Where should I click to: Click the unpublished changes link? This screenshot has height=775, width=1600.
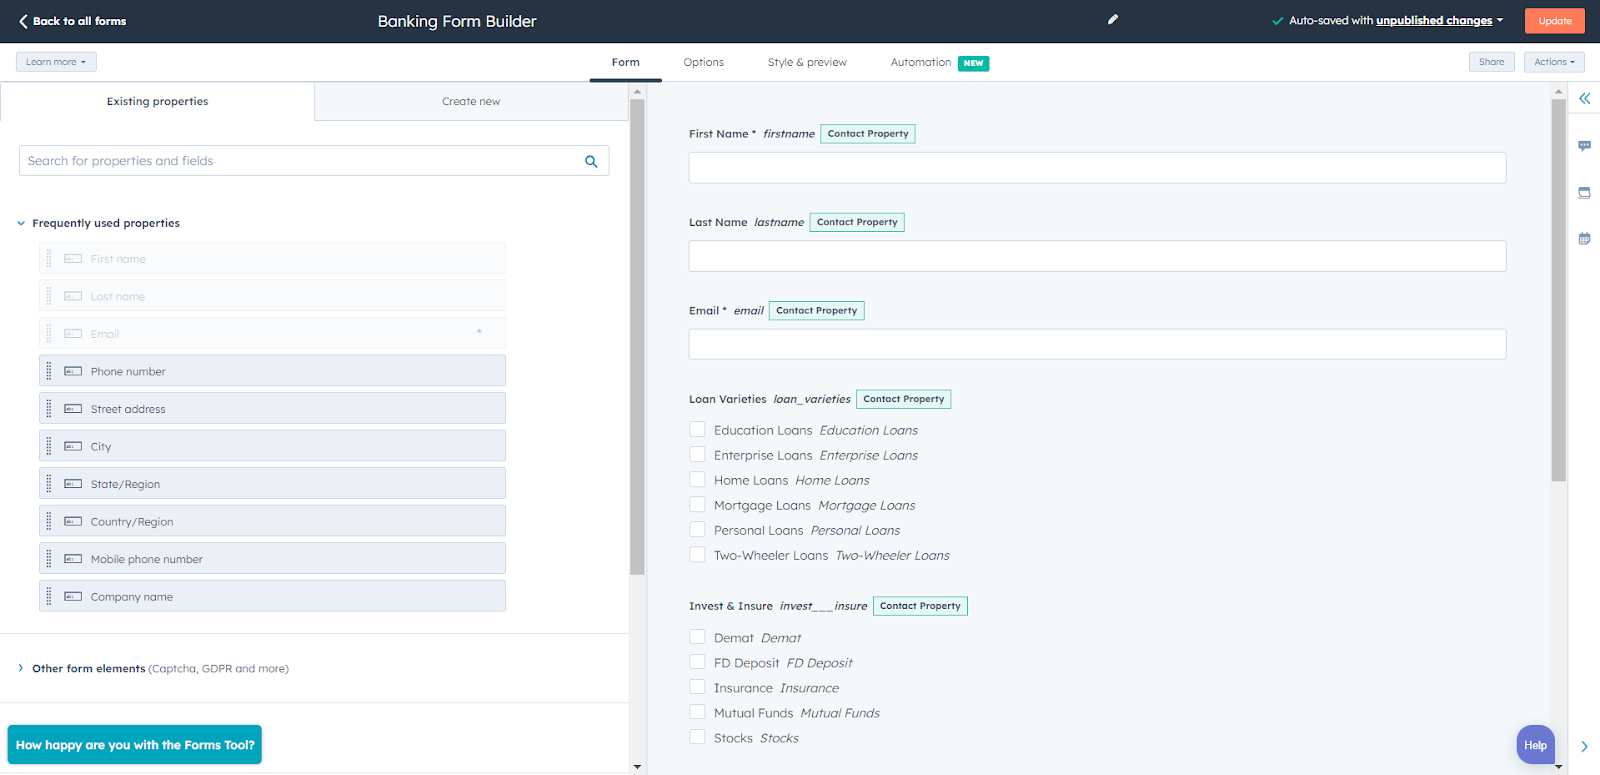pos(1434,20)
